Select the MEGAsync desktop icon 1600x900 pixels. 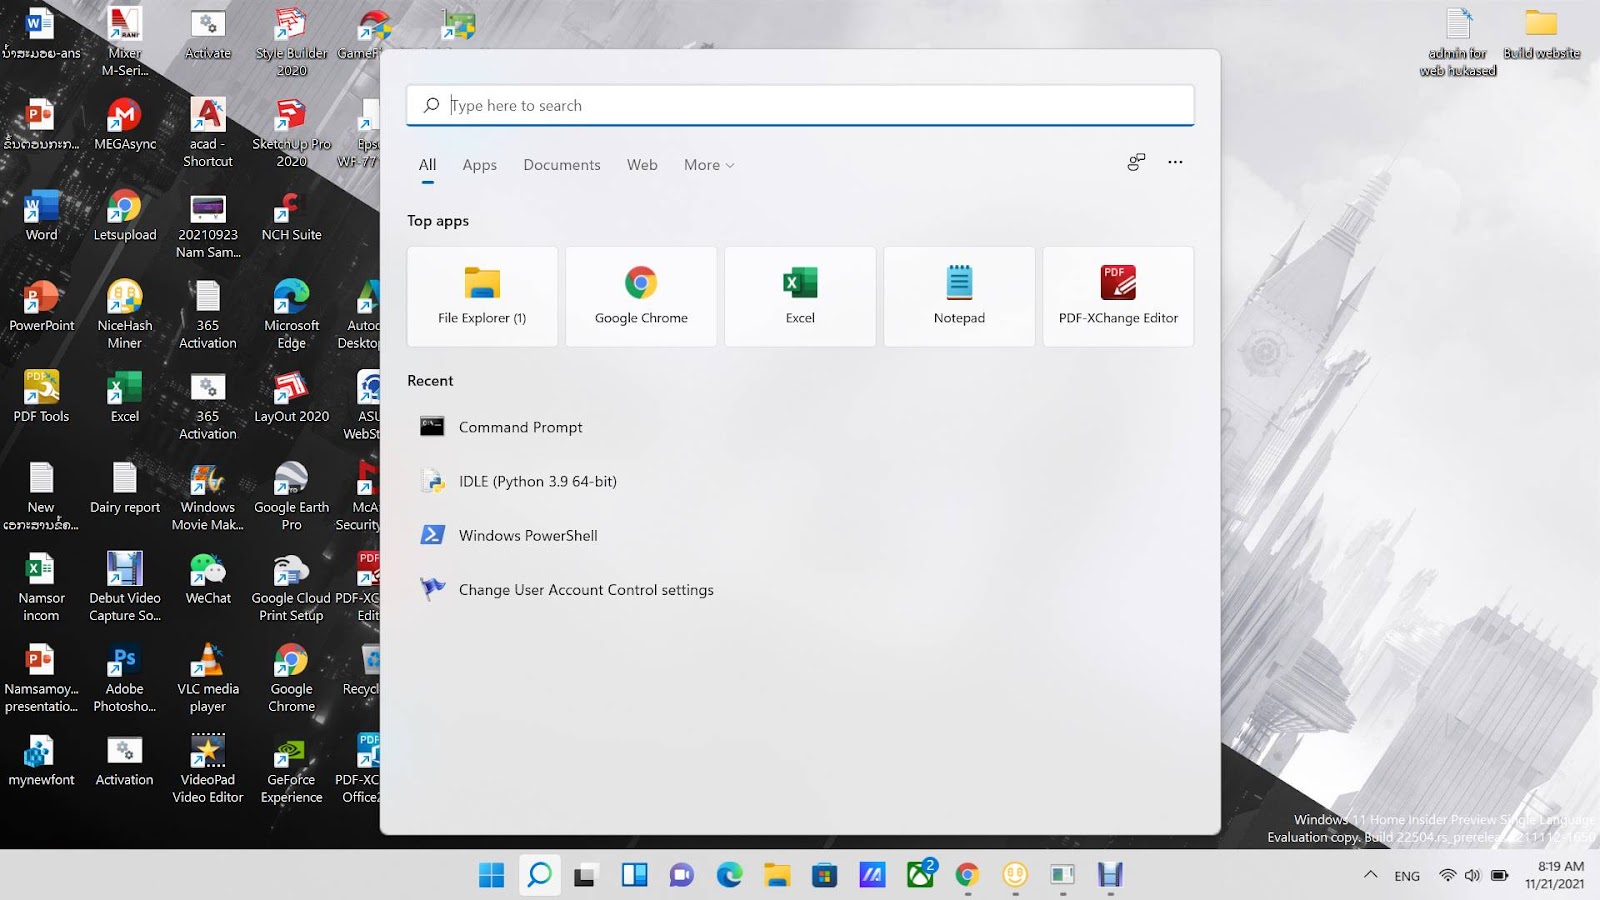click(125, 126)
